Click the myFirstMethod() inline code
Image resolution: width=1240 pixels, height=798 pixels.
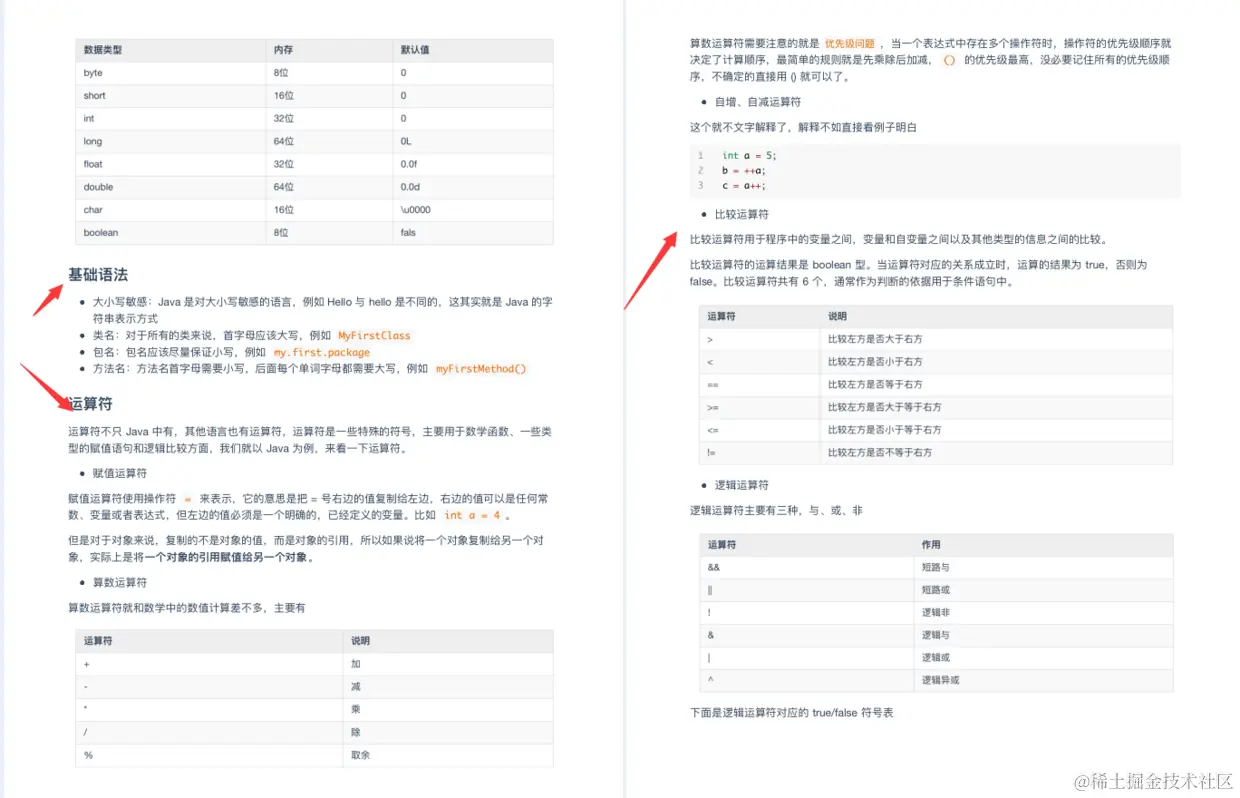481,369
